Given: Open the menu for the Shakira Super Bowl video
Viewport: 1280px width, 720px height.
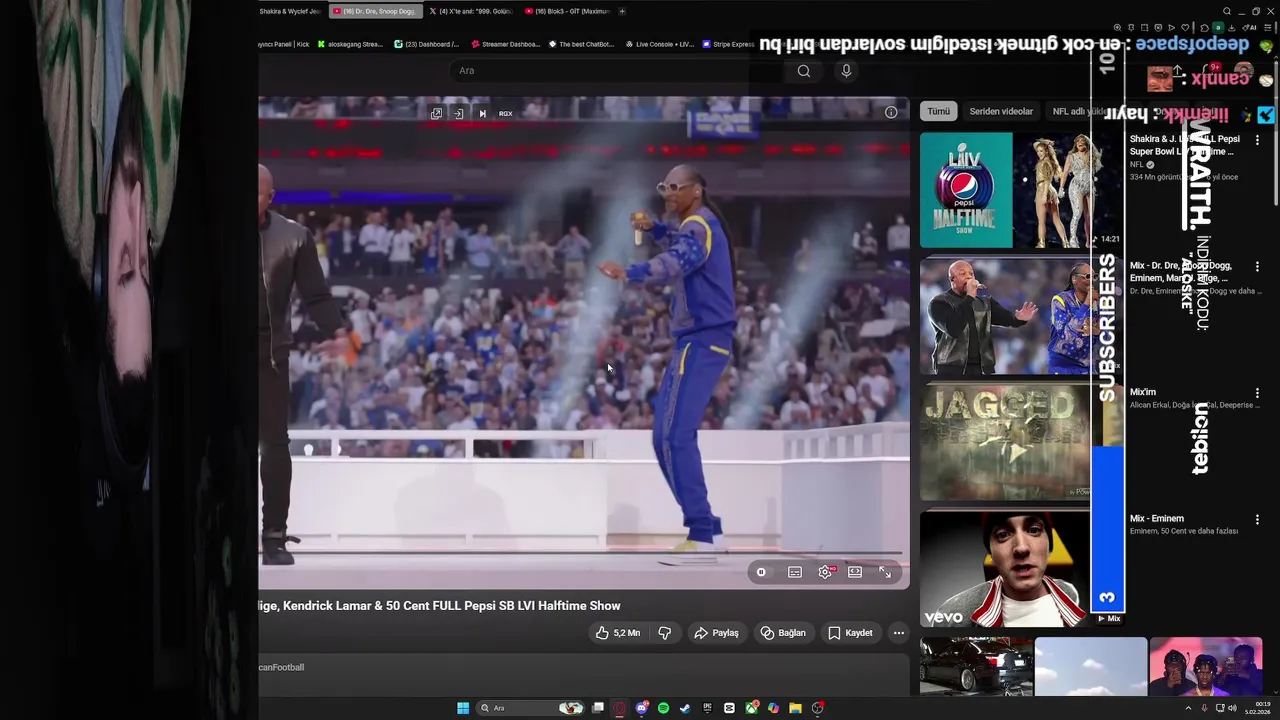Looking at the screenshot, I should point(1257,140).
